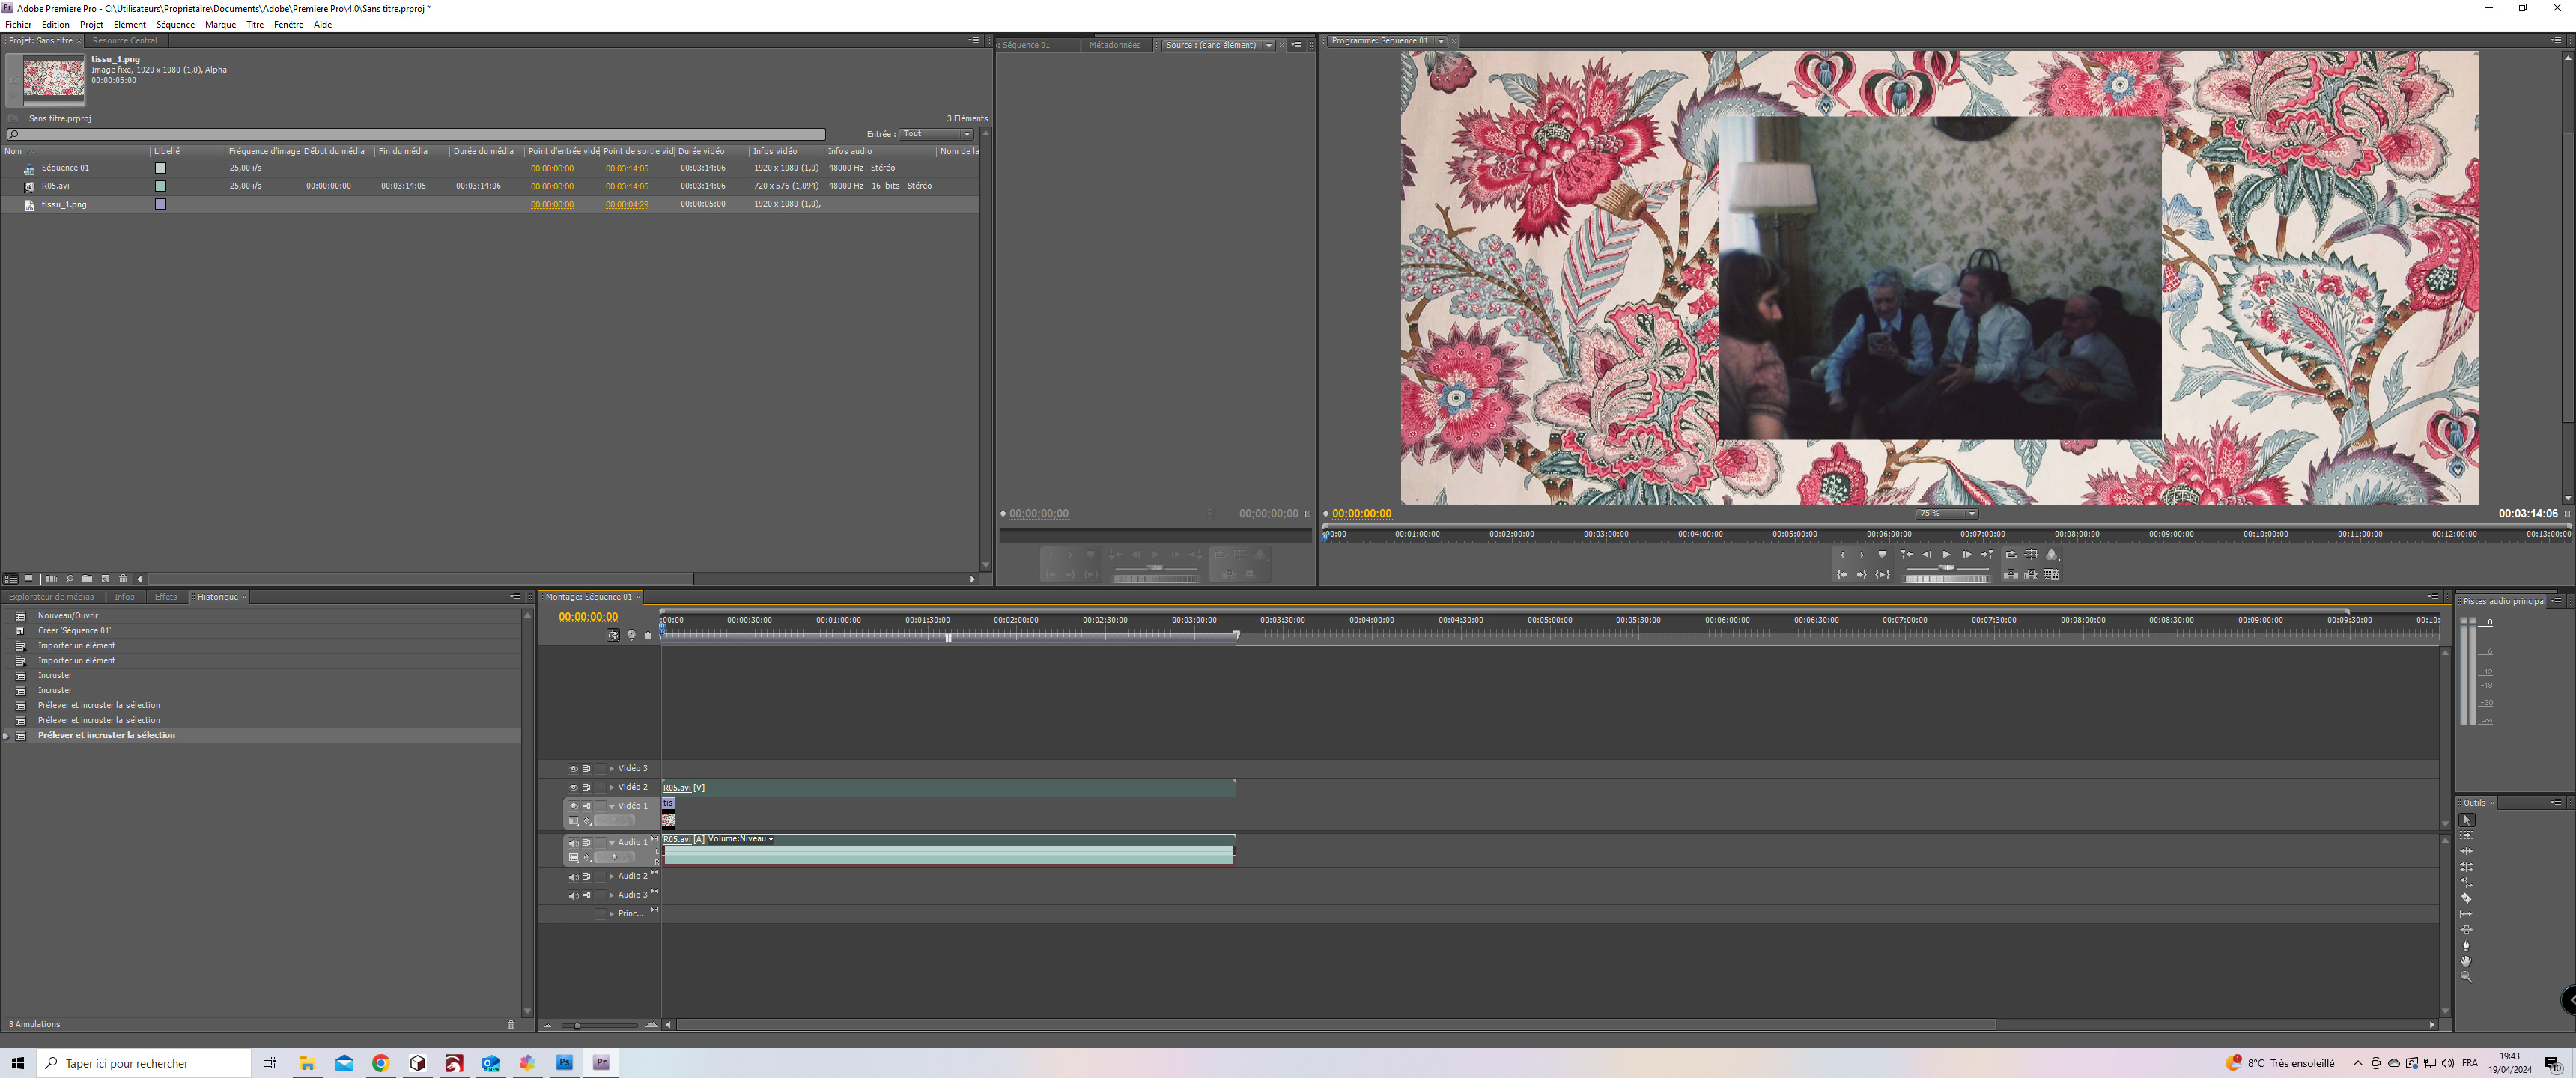Open the Entrée Tout dropdown in Project panel
Viewport: 2576px width, 1078px height.
click(x=936, y=134)
